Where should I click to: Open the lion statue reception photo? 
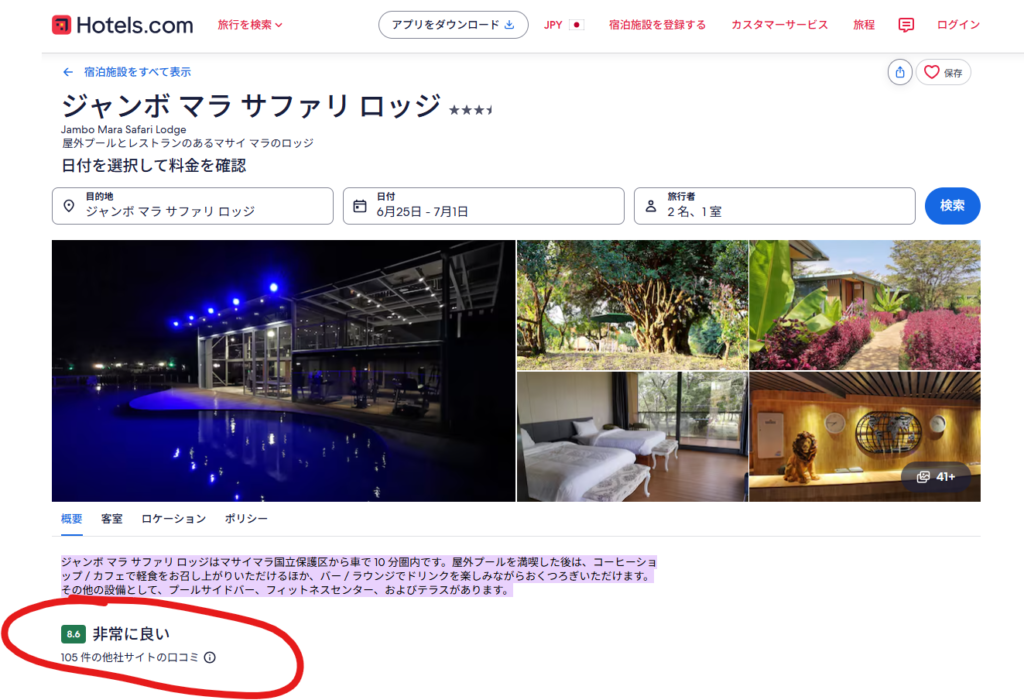tap(865, 437)
